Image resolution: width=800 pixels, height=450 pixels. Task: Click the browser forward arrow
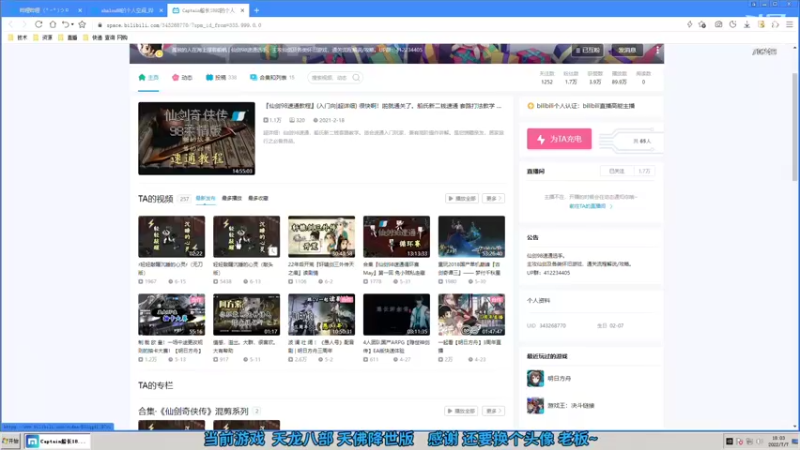tap(24, 24)
